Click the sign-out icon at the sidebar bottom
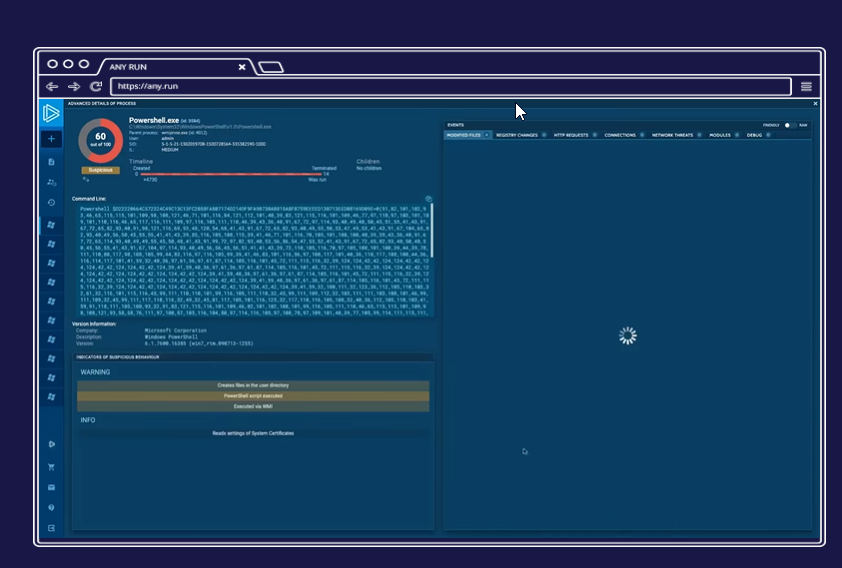Image resolution: width=842 pixels, height=568 pixels. pos(52,528)
